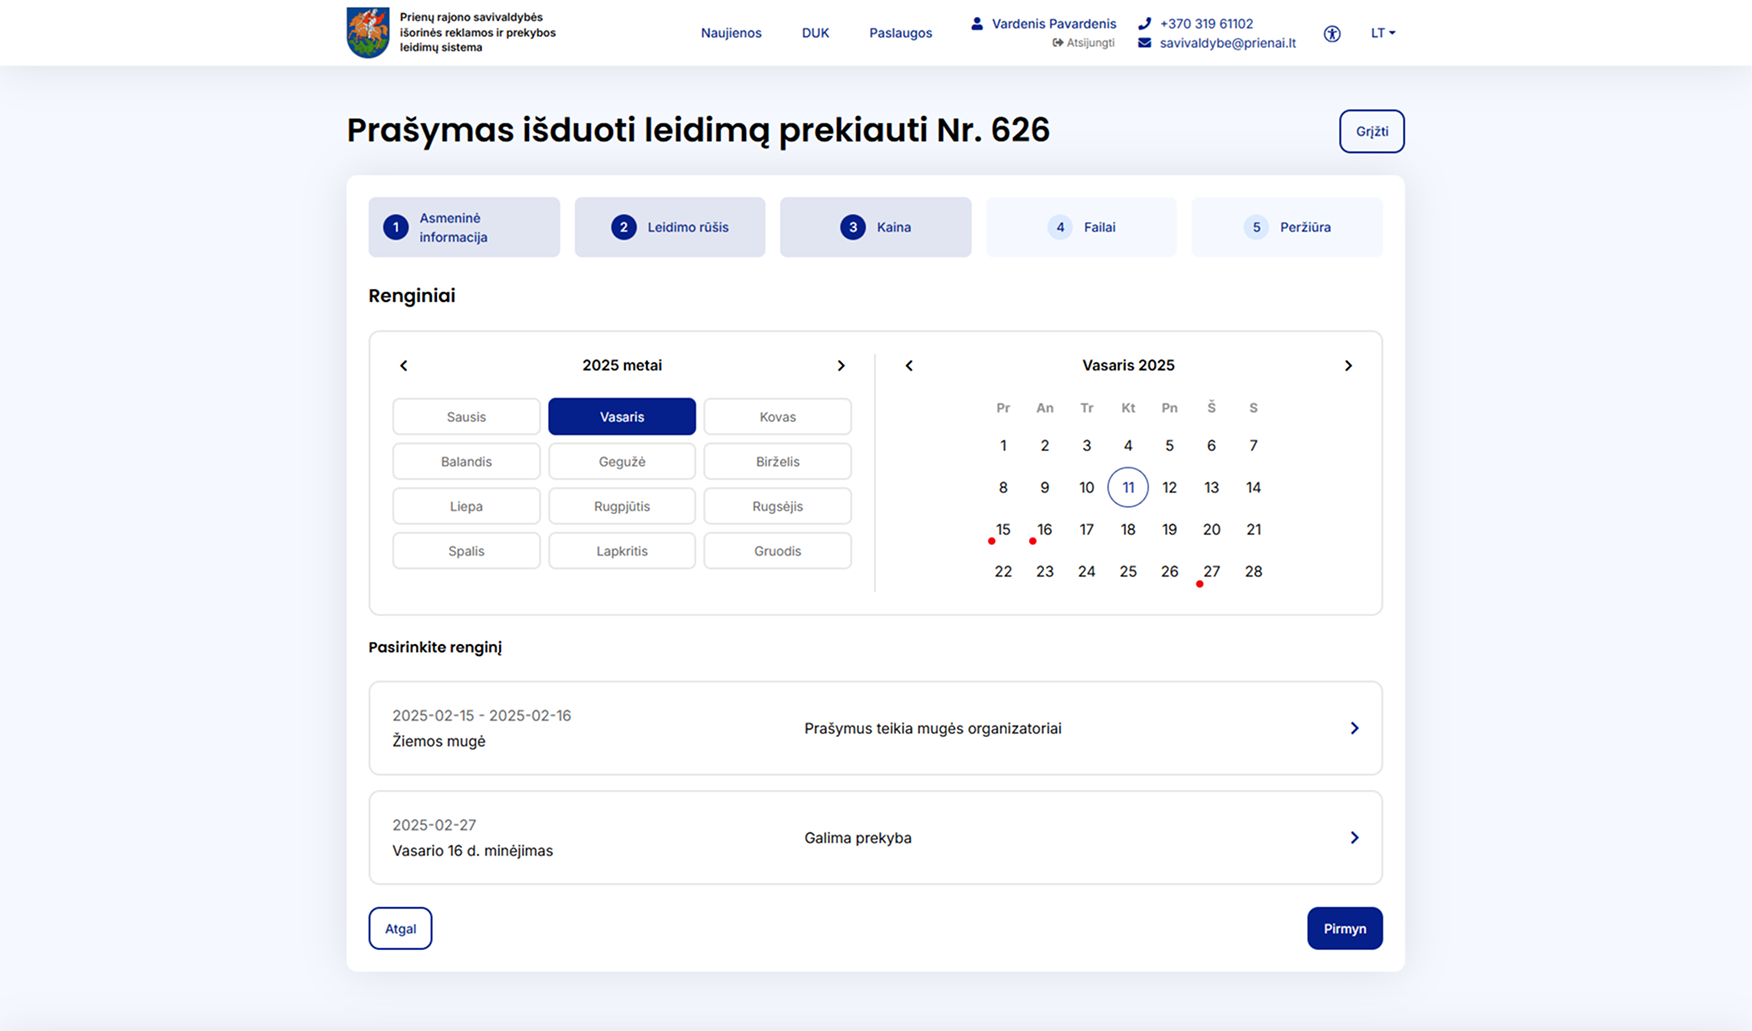Click the envelope email icon

[1145, 43]
